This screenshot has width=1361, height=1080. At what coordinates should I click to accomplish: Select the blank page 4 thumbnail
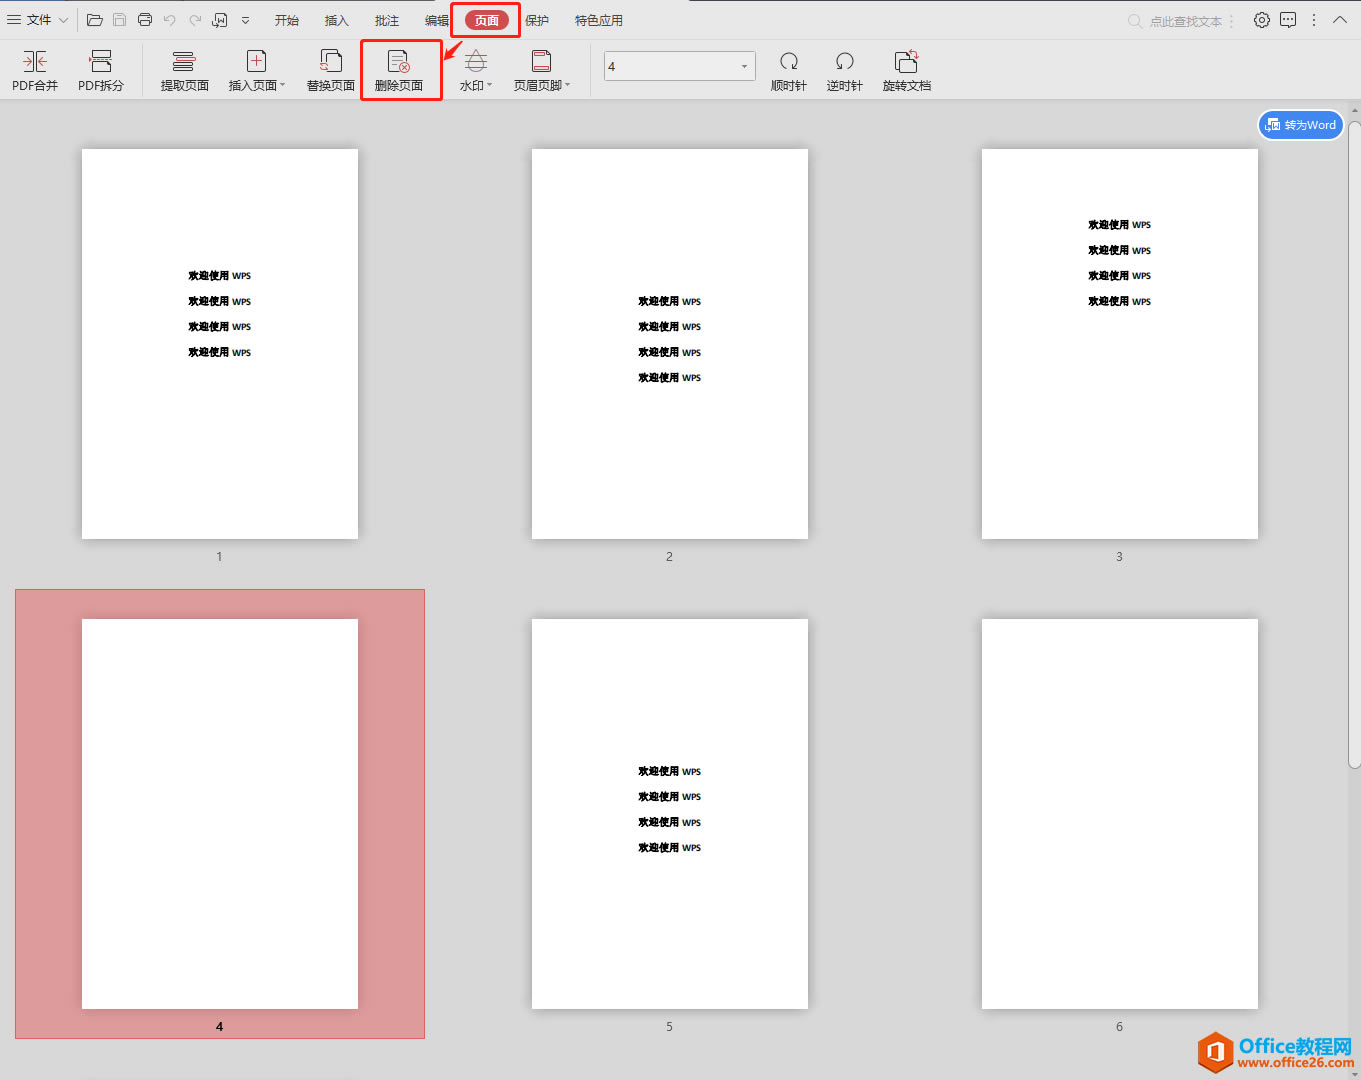point(220,814)
